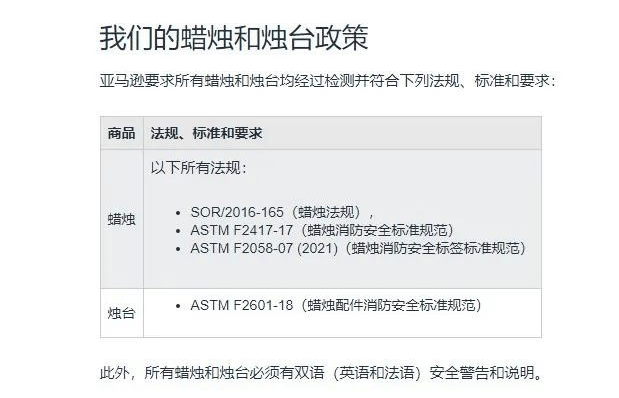This screenshot has width=619, height=398.
Task: Click the ASTM F2417-17 list item
Action: 322,230
